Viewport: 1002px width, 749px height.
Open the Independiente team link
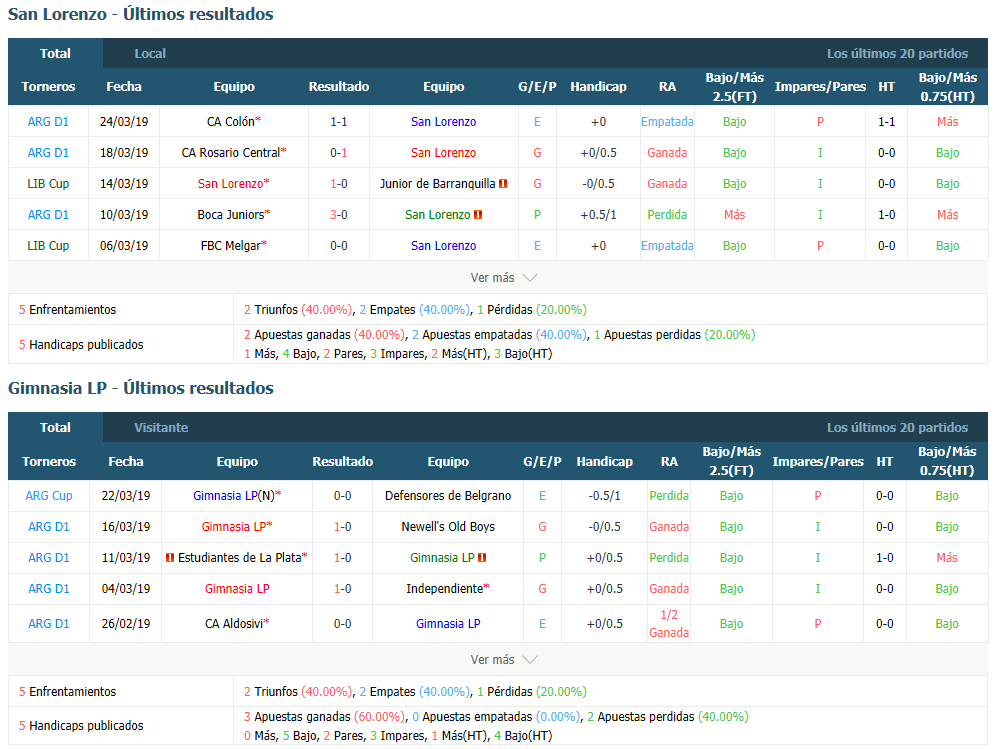tap(445, 589)
